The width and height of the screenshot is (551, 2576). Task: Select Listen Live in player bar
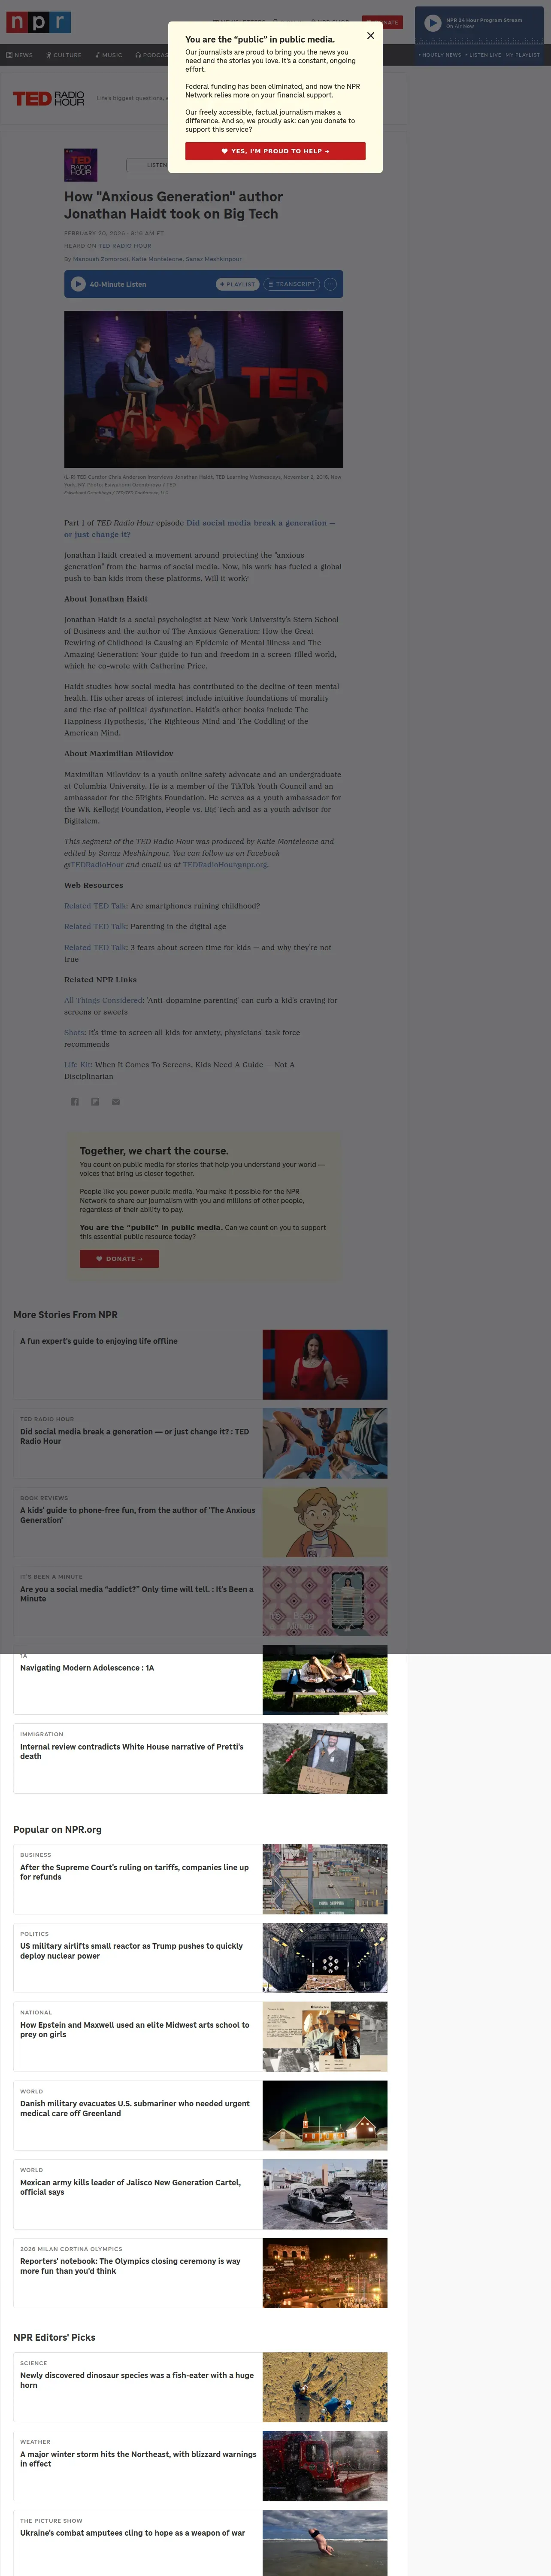[x=484, y=55]
